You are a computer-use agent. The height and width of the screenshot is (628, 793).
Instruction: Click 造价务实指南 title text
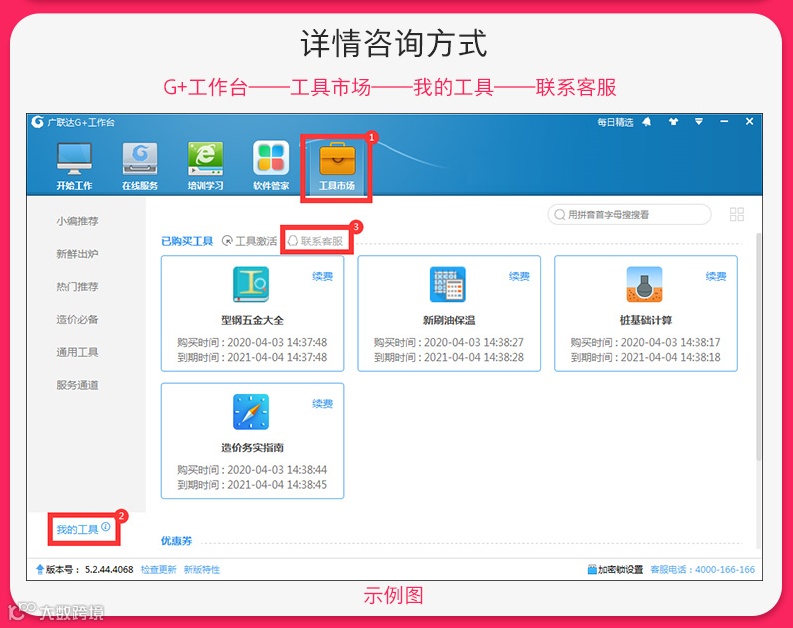point(252,447)
